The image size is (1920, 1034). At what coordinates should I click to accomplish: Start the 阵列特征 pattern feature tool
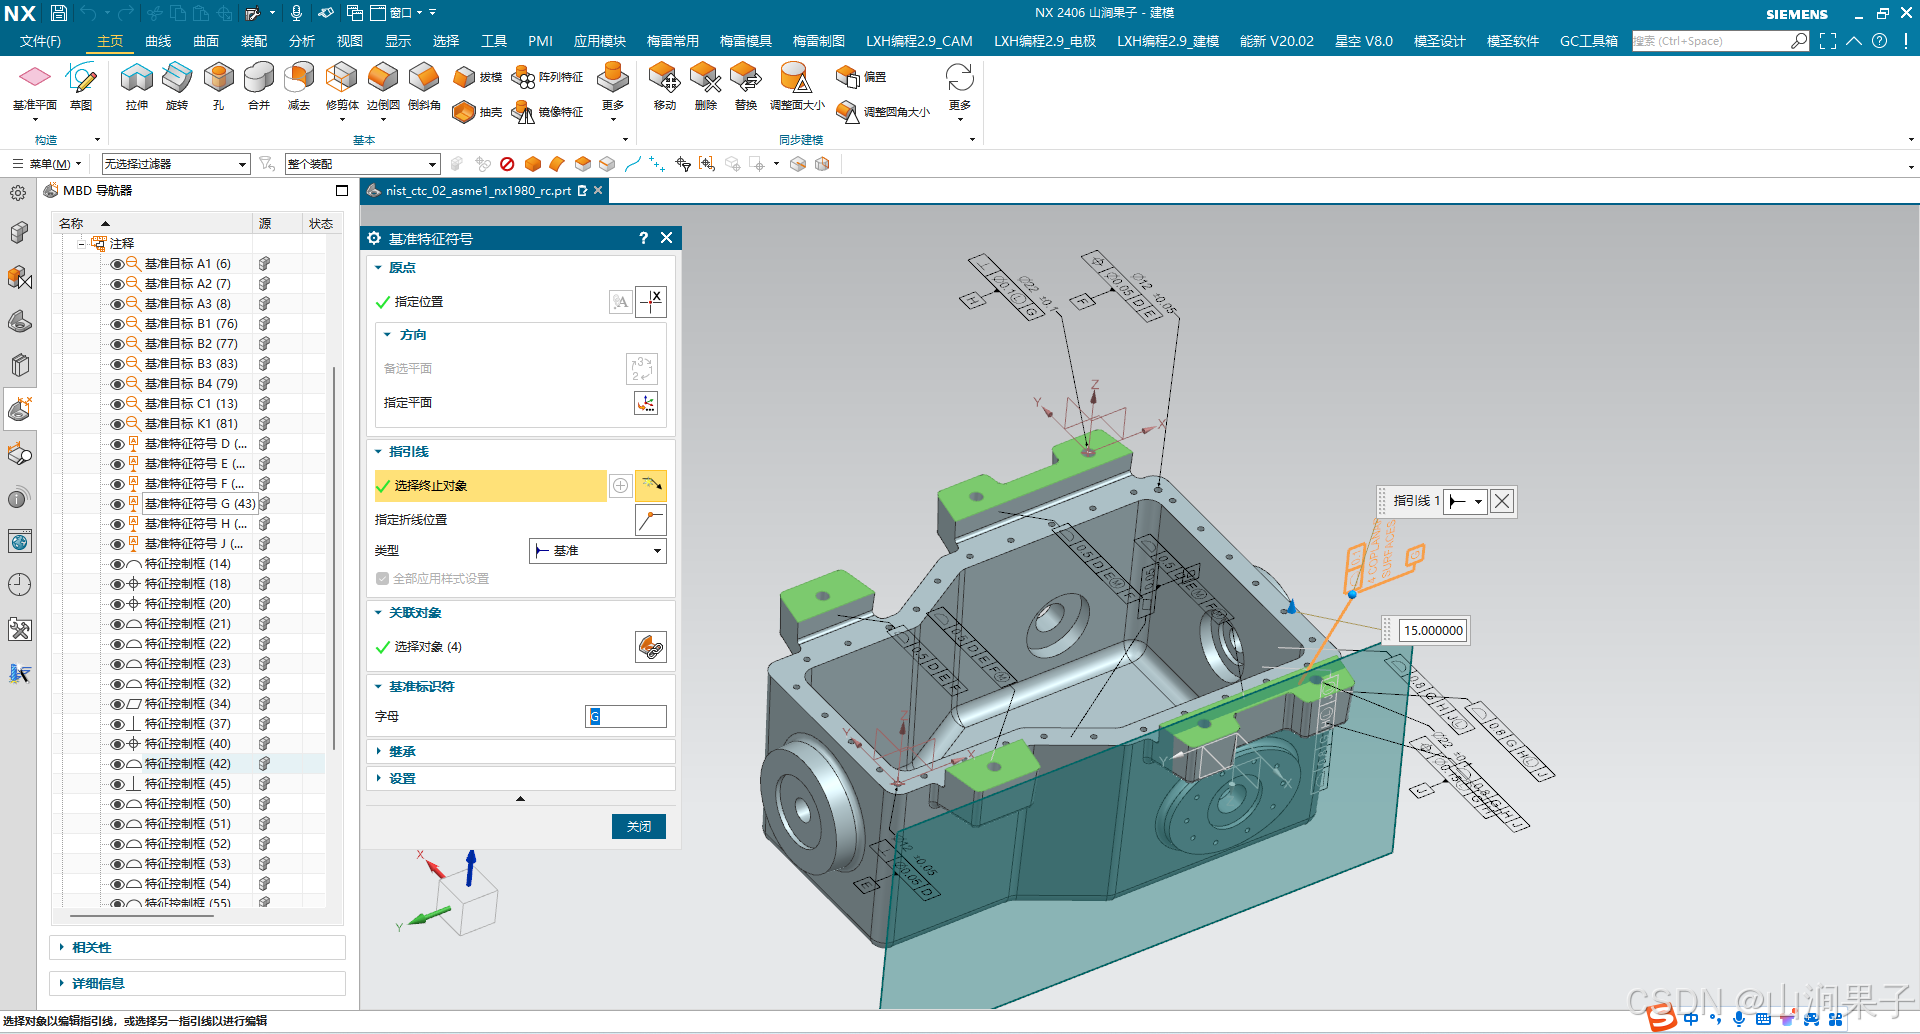(547, 77)
